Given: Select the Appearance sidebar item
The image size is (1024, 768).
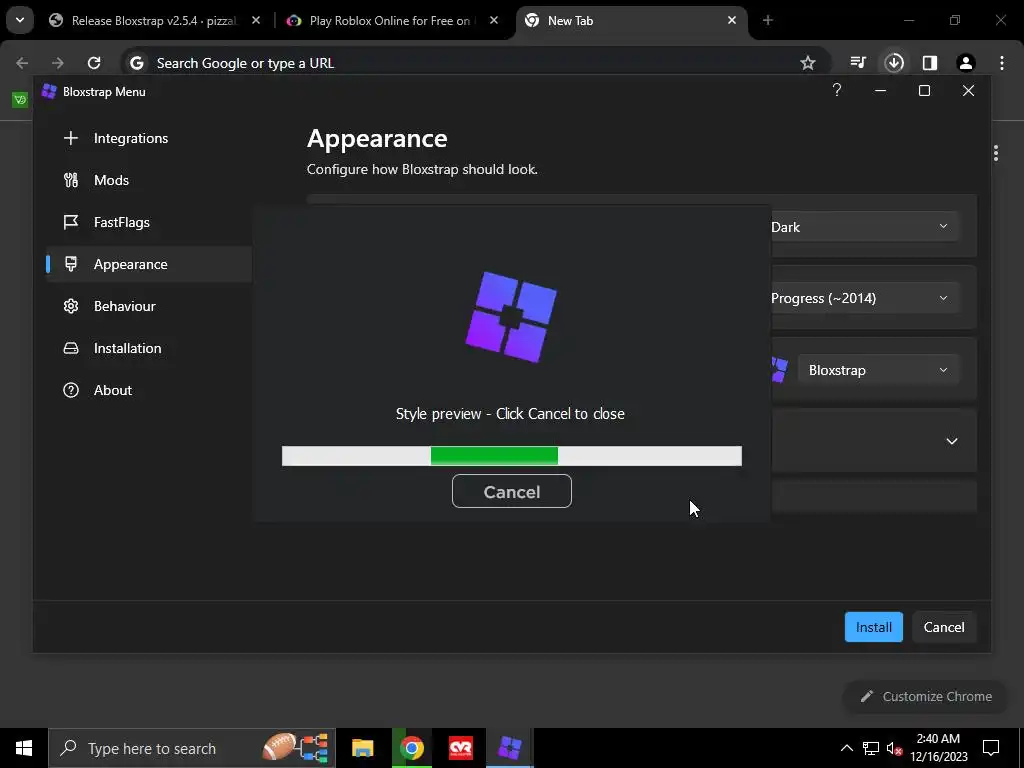Looking at the screenshot, I should (x=149, y=264).
